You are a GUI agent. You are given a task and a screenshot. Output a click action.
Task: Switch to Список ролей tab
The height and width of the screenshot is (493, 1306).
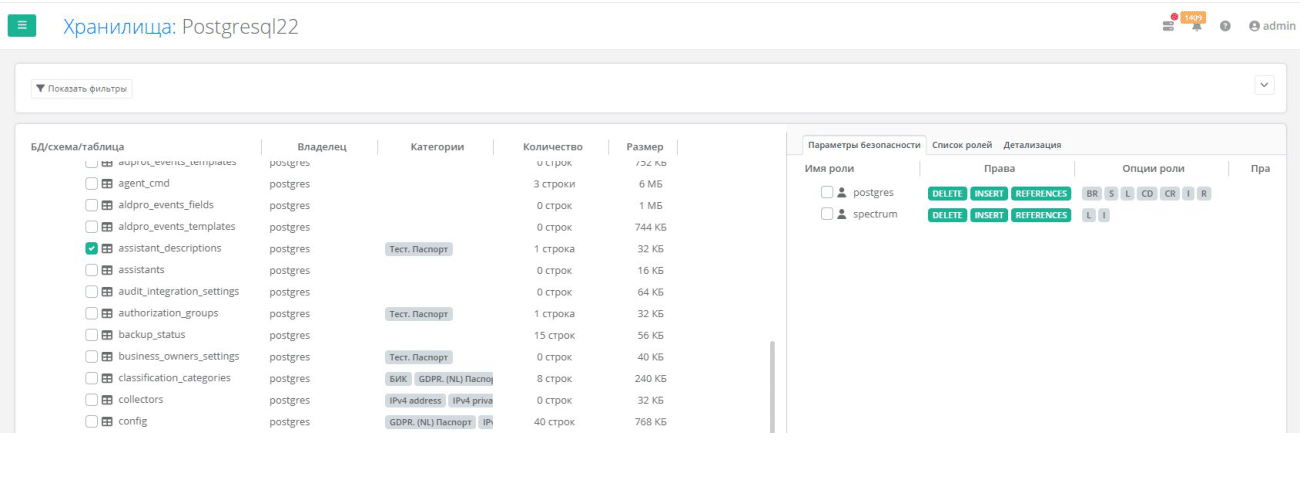[x=962, y=145]
